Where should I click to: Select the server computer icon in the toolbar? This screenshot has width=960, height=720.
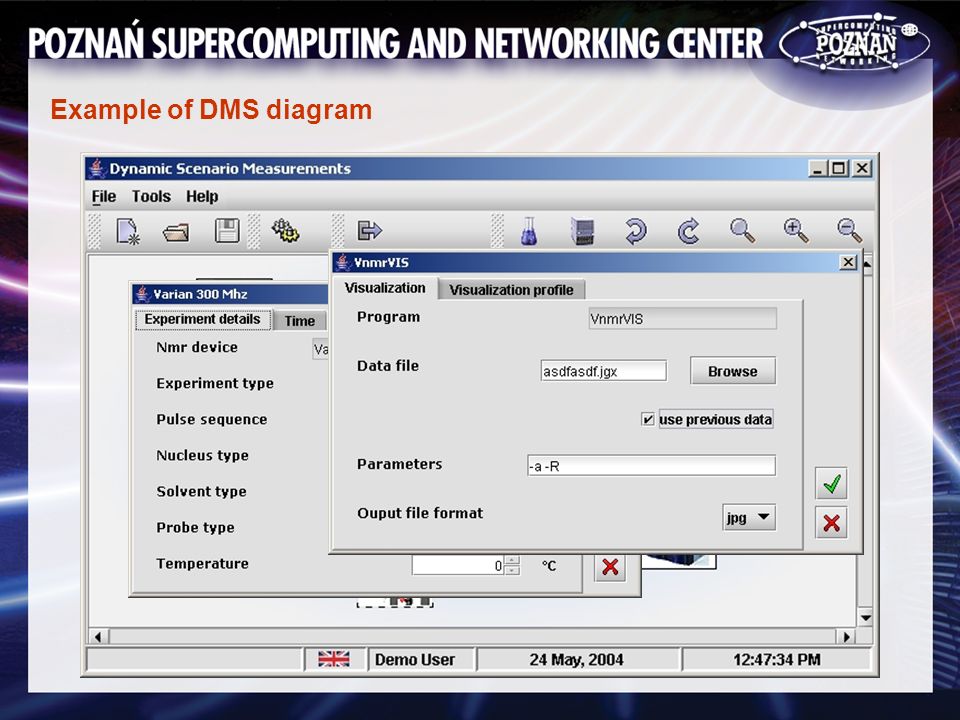582,231
